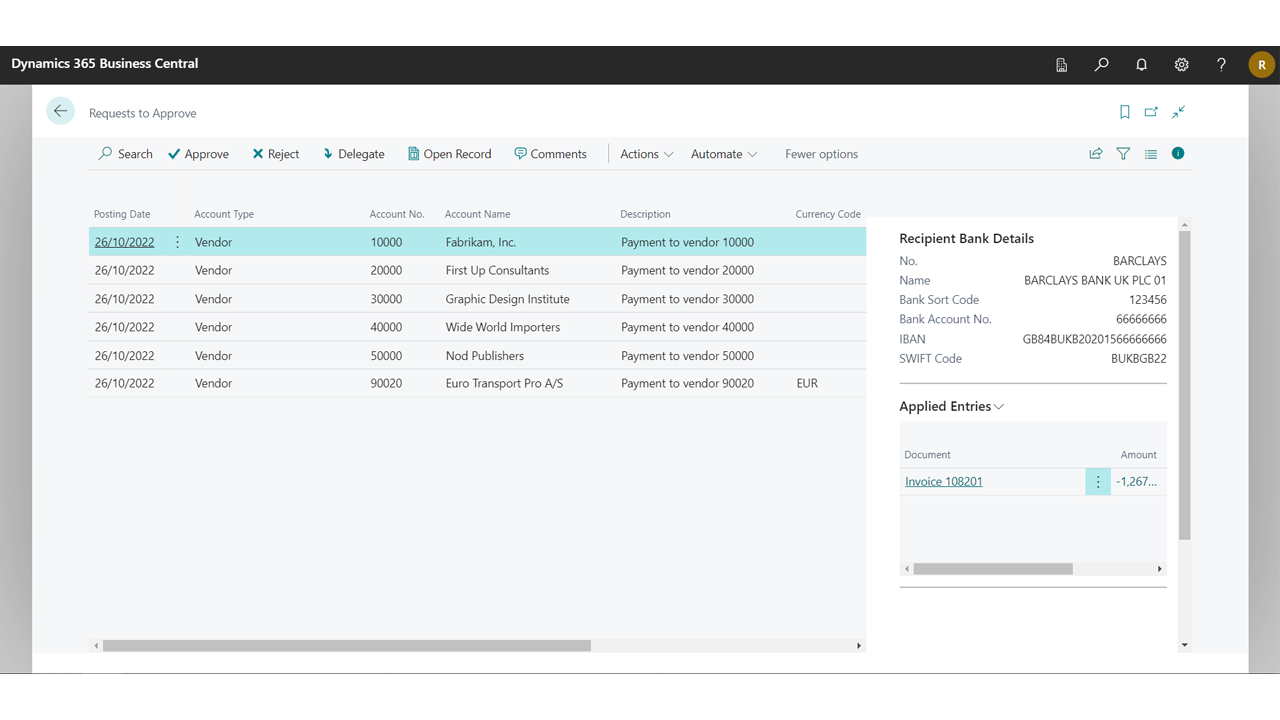Reject the selected request
The image size is (1280, 720).
275,154
